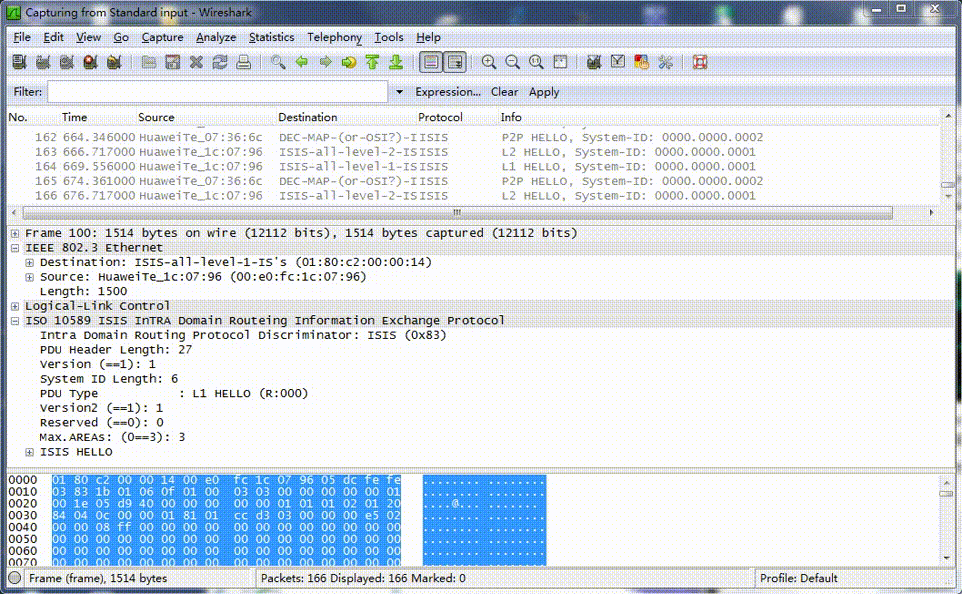
Task: Open the coloring rules editor
Action: pyautogui.click(x=642, y=62)
